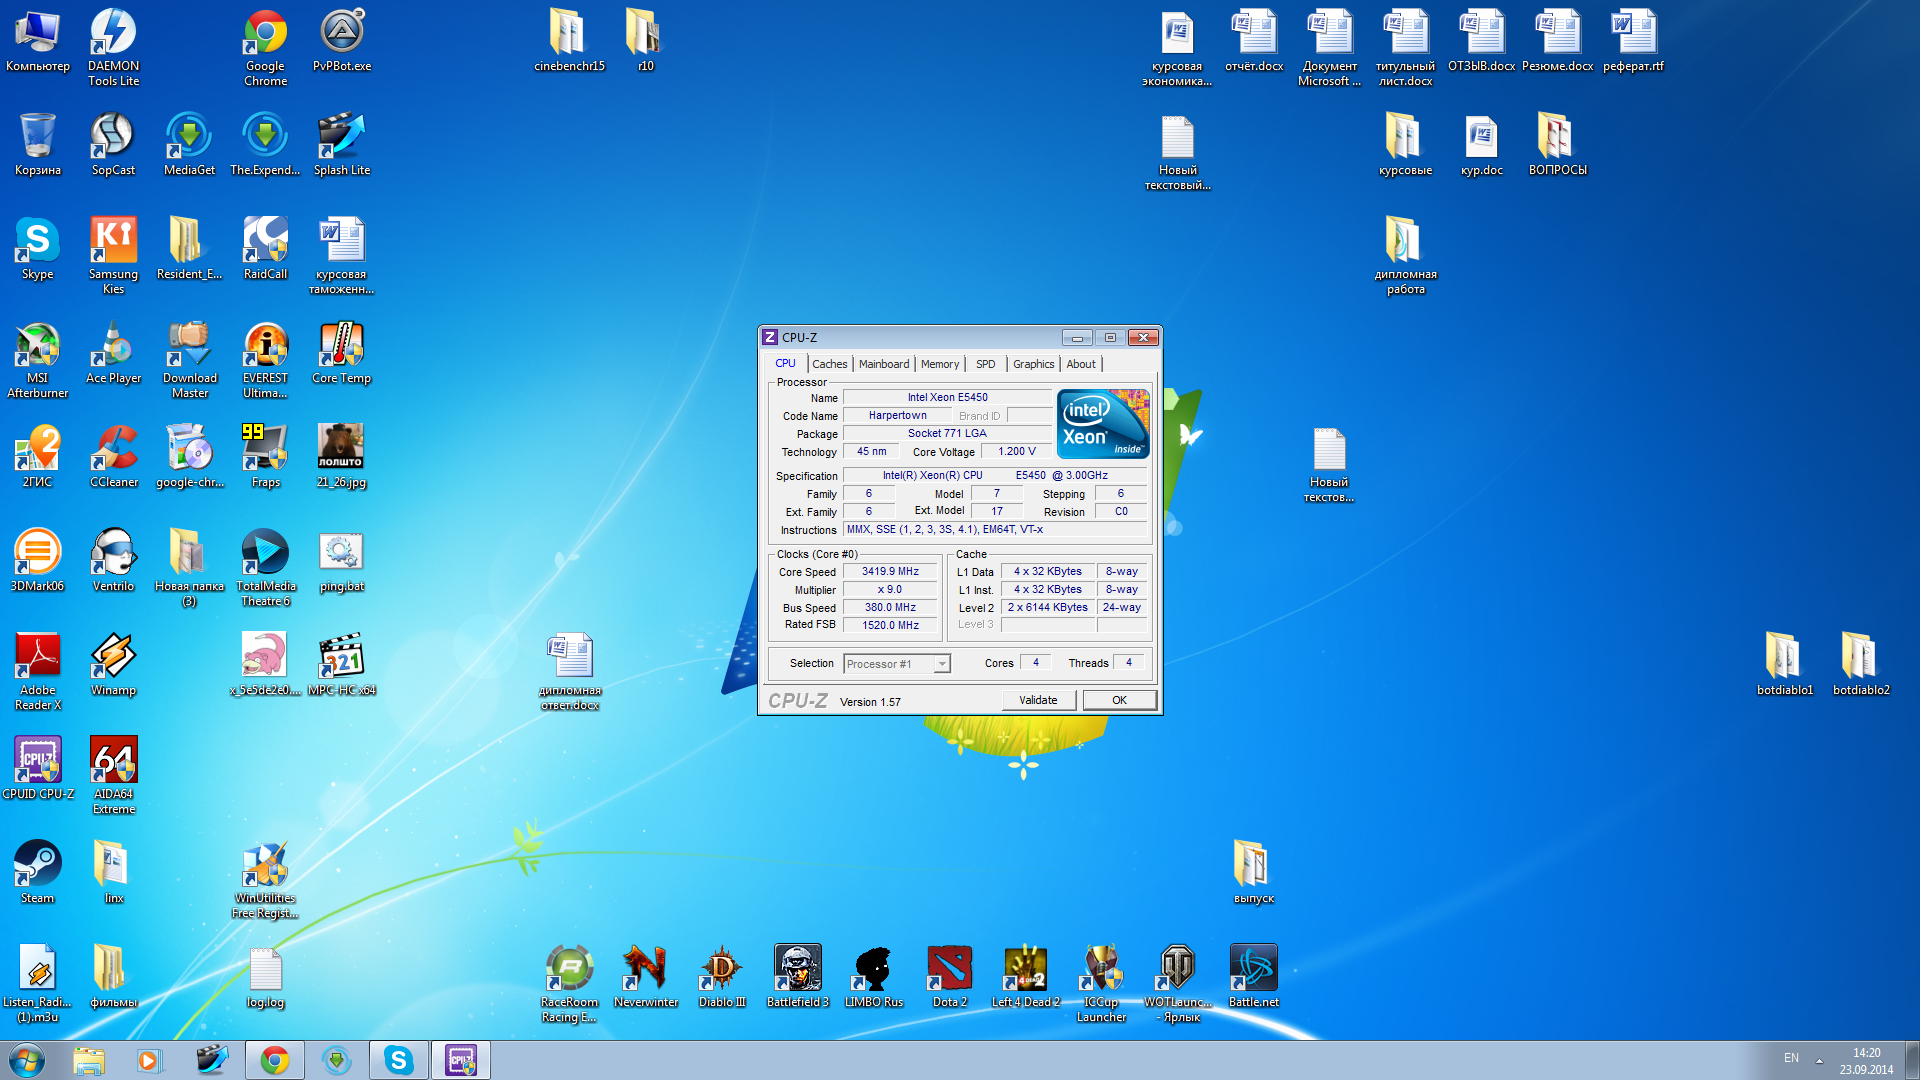Click the Intel Xeon inside logo
The width and height of the screenshot is (1920, 1080).
(x=1102, y=424)
